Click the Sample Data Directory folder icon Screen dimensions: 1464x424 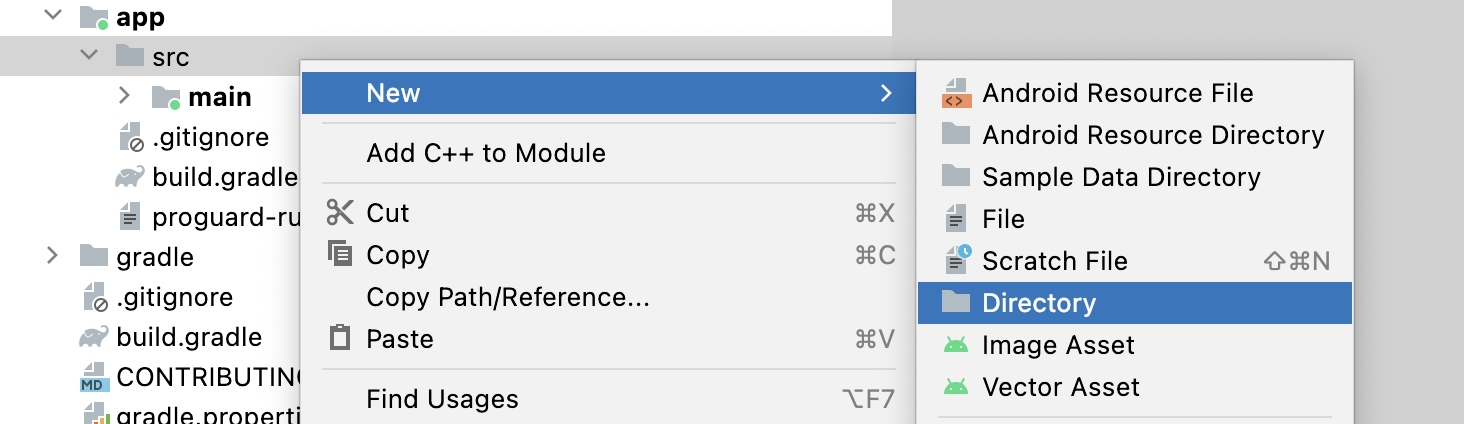coord(956,177)
